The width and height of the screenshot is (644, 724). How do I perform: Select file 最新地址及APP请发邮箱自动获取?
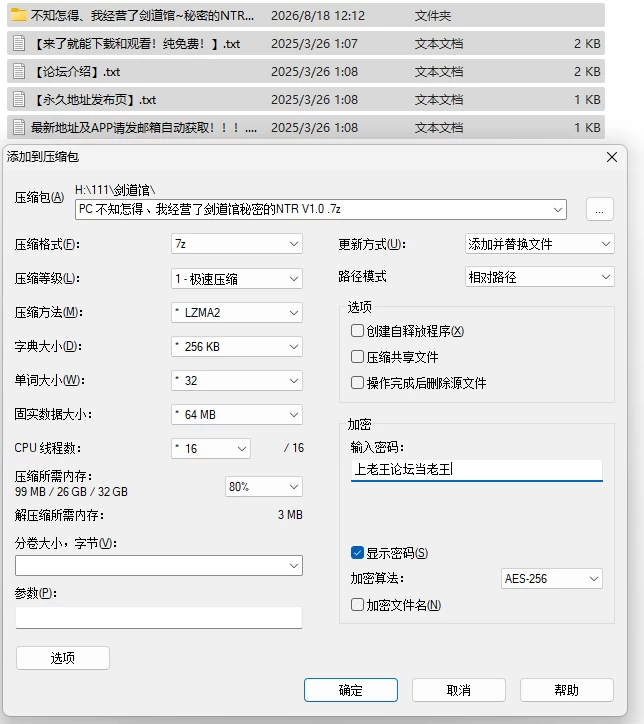point(144,127)
